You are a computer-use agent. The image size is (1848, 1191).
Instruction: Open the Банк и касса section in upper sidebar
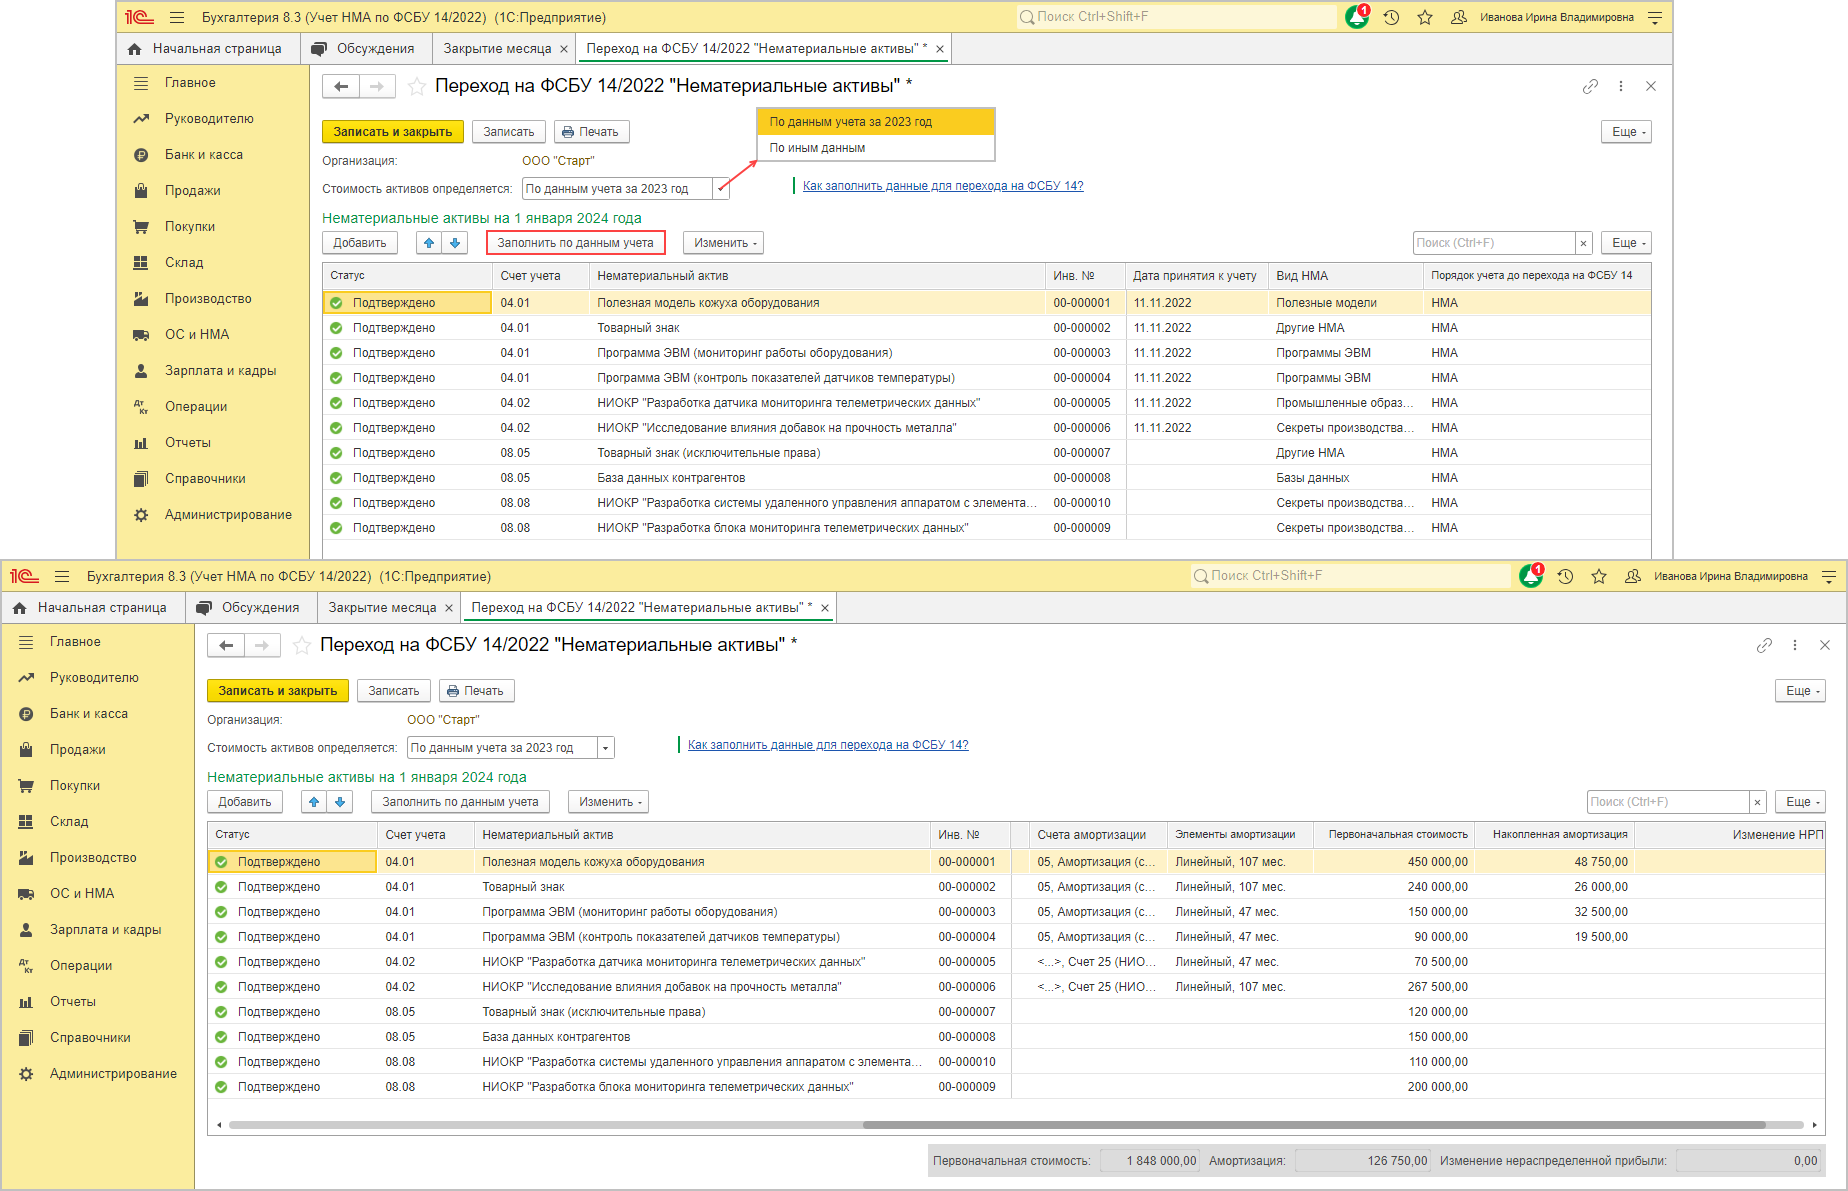(203, 155)
